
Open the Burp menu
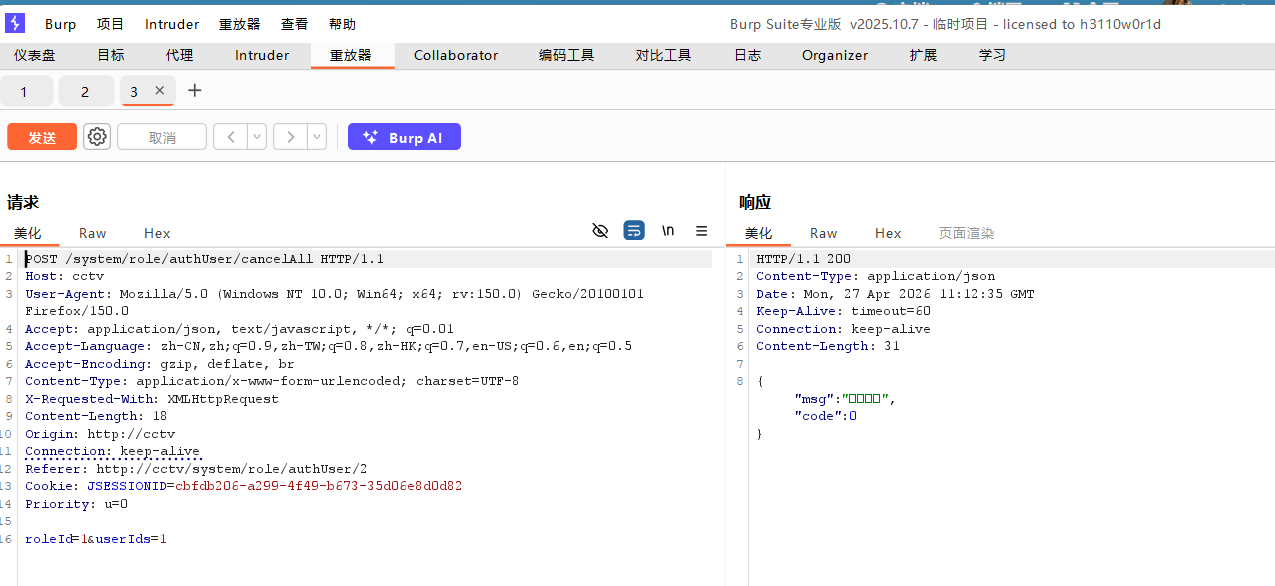60,24
